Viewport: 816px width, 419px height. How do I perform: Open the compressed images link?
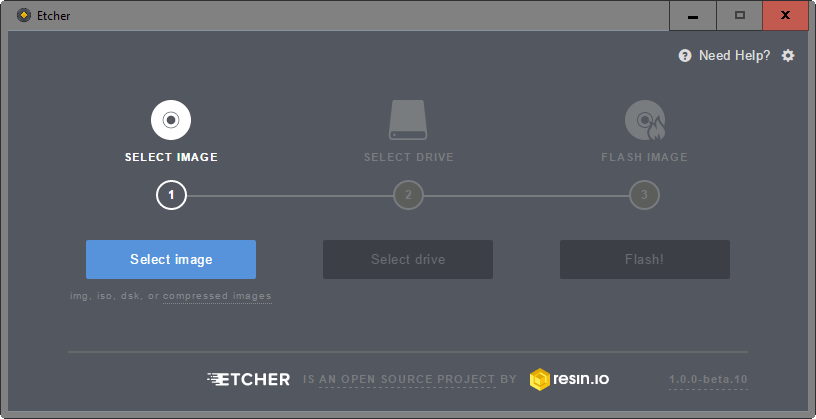click(217, 296)
